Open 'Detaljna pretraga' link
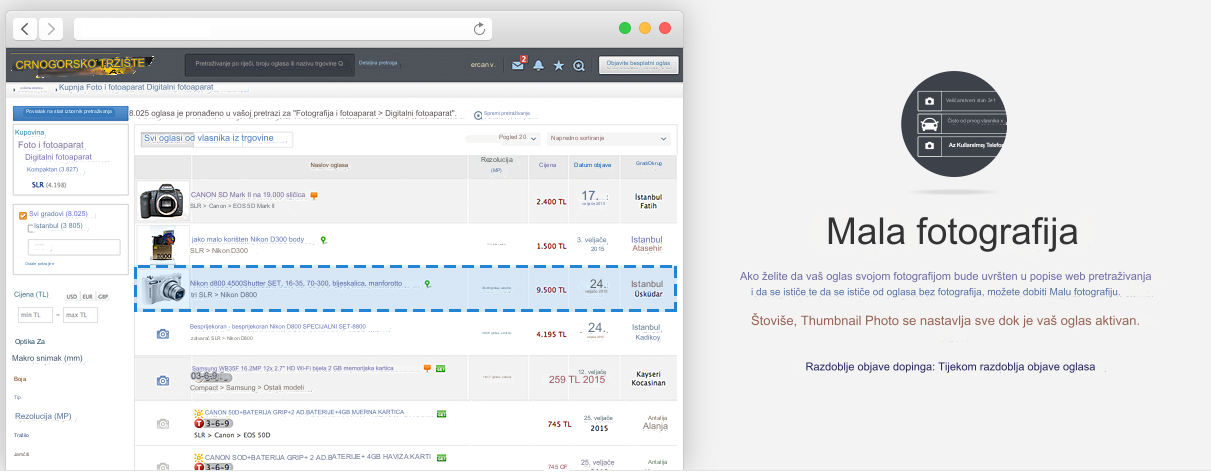The height and width of the screenshot is (474, 1211). (378, 63)
